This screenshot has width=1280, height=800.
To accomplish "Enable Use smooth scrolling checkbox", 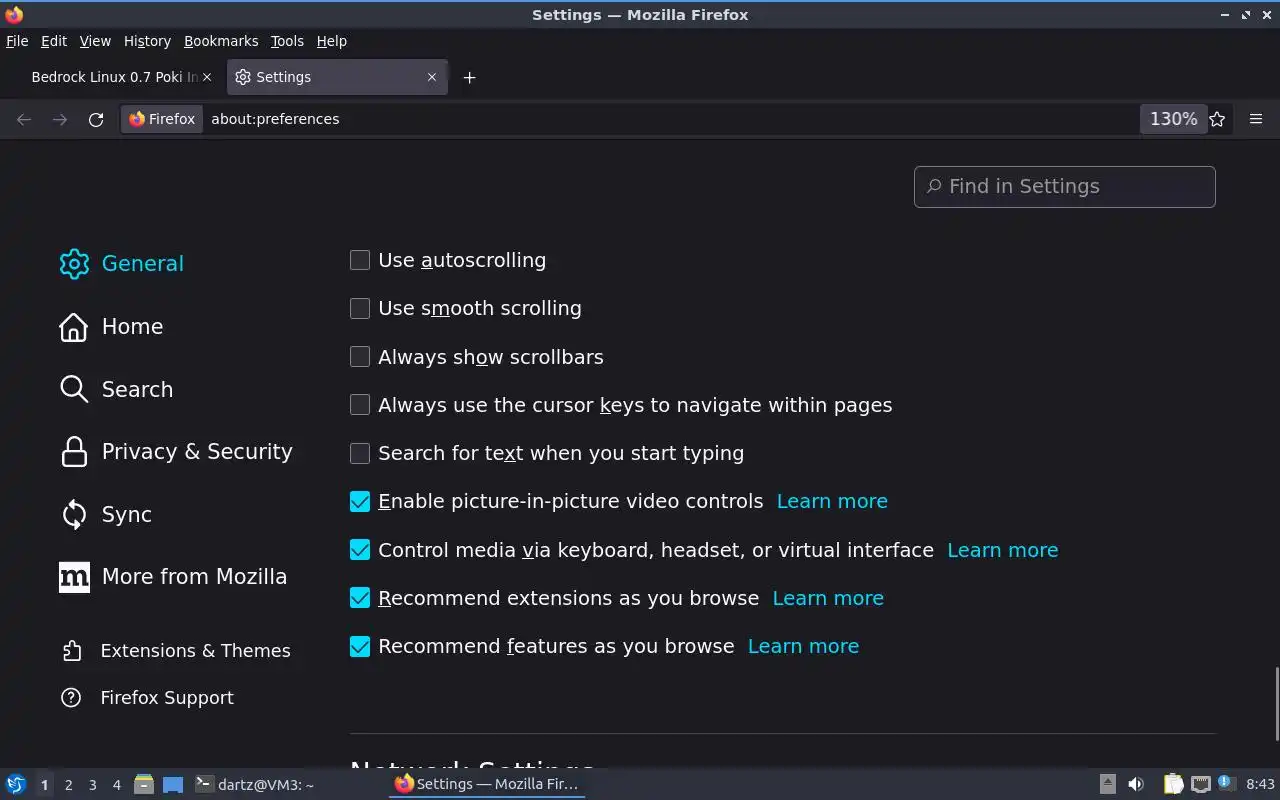I will click(x=360, y=308).
